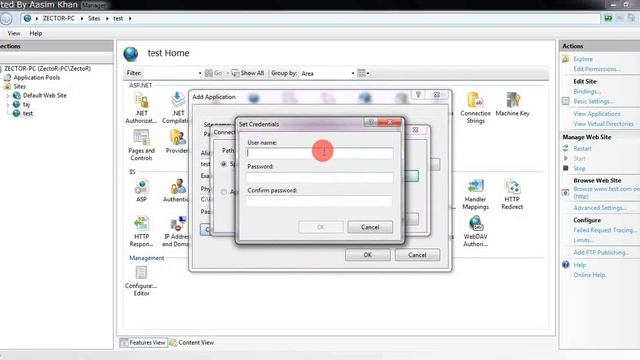Screen dimensions: 640x360
Task: Select Sites node in Connections tree
Action: 19,87
